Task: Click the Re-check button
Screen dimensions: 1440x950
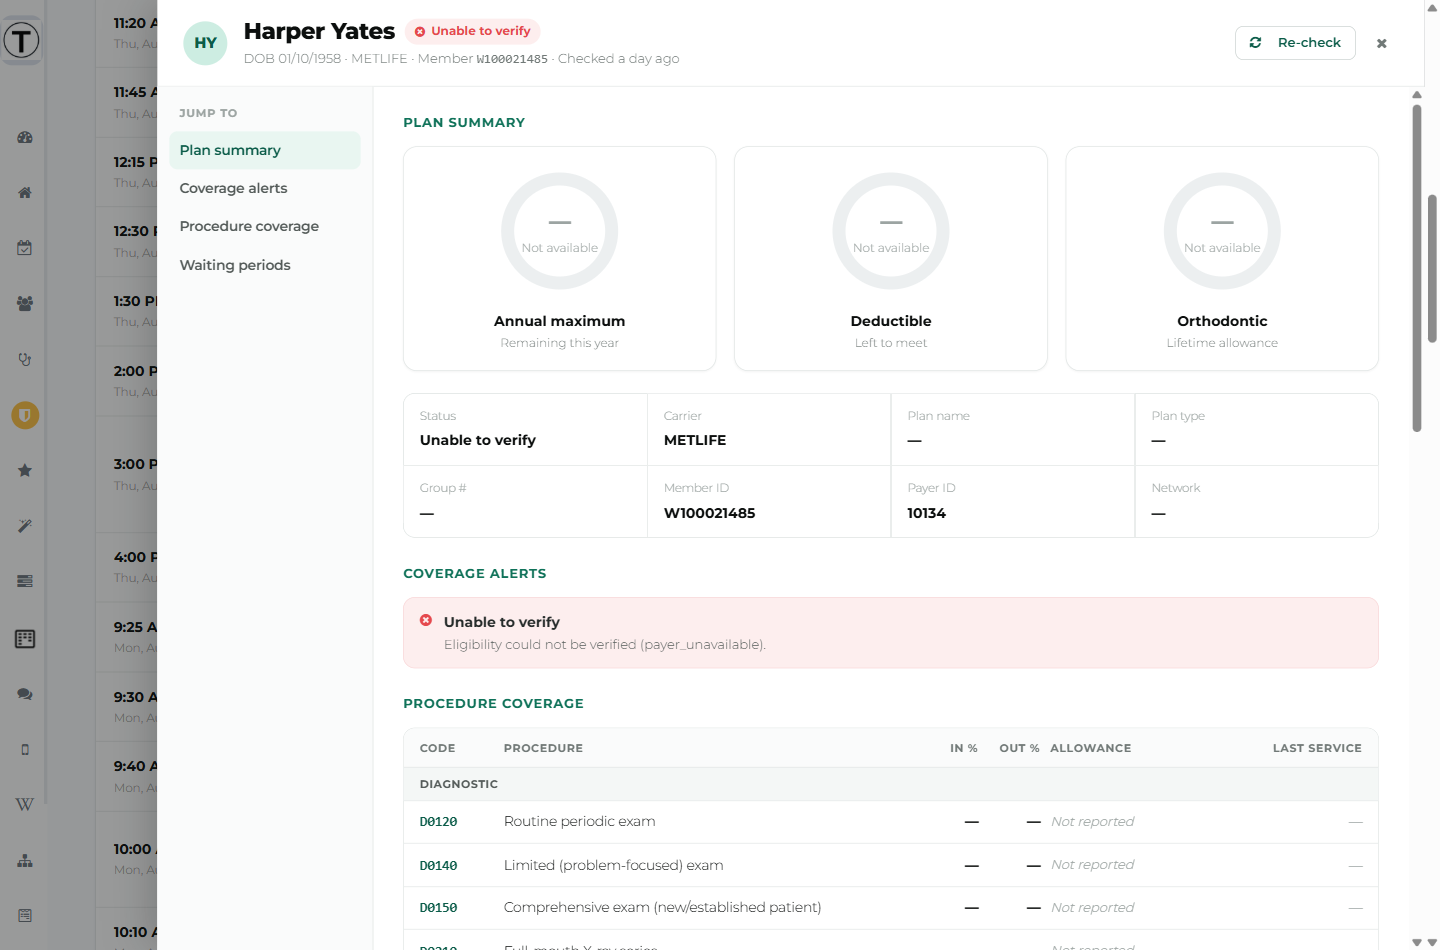Action: coord(1295,43)
